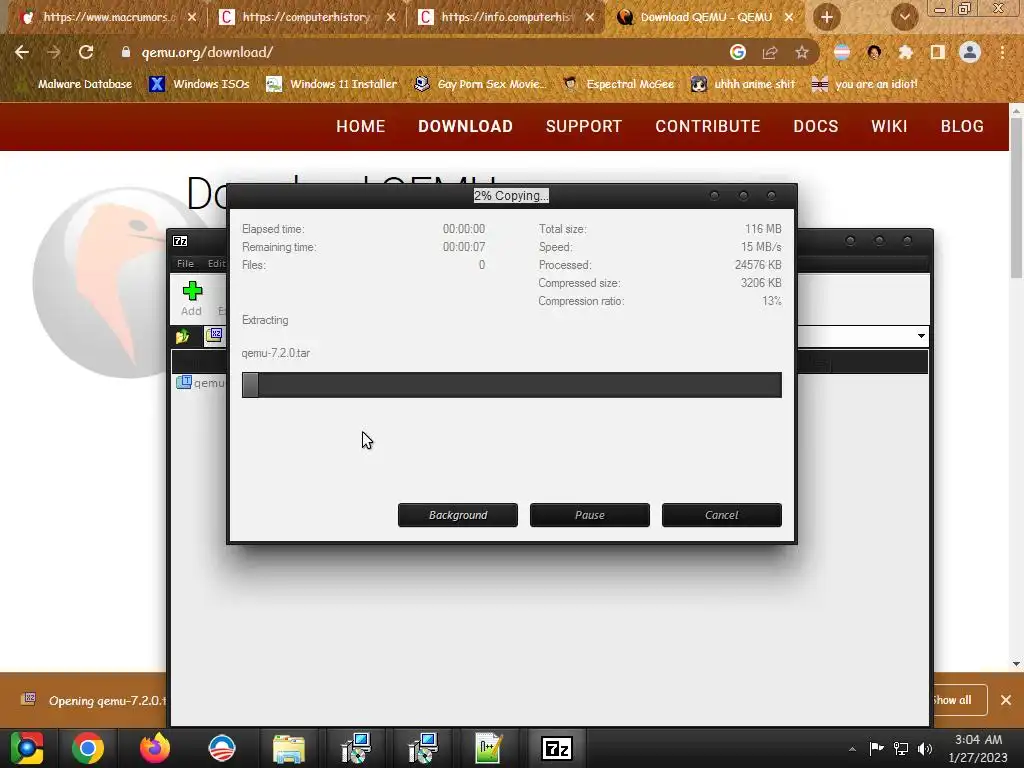Click the extraction progress bar
Viewport: 1024px width, 768px height.
(511, 385)
